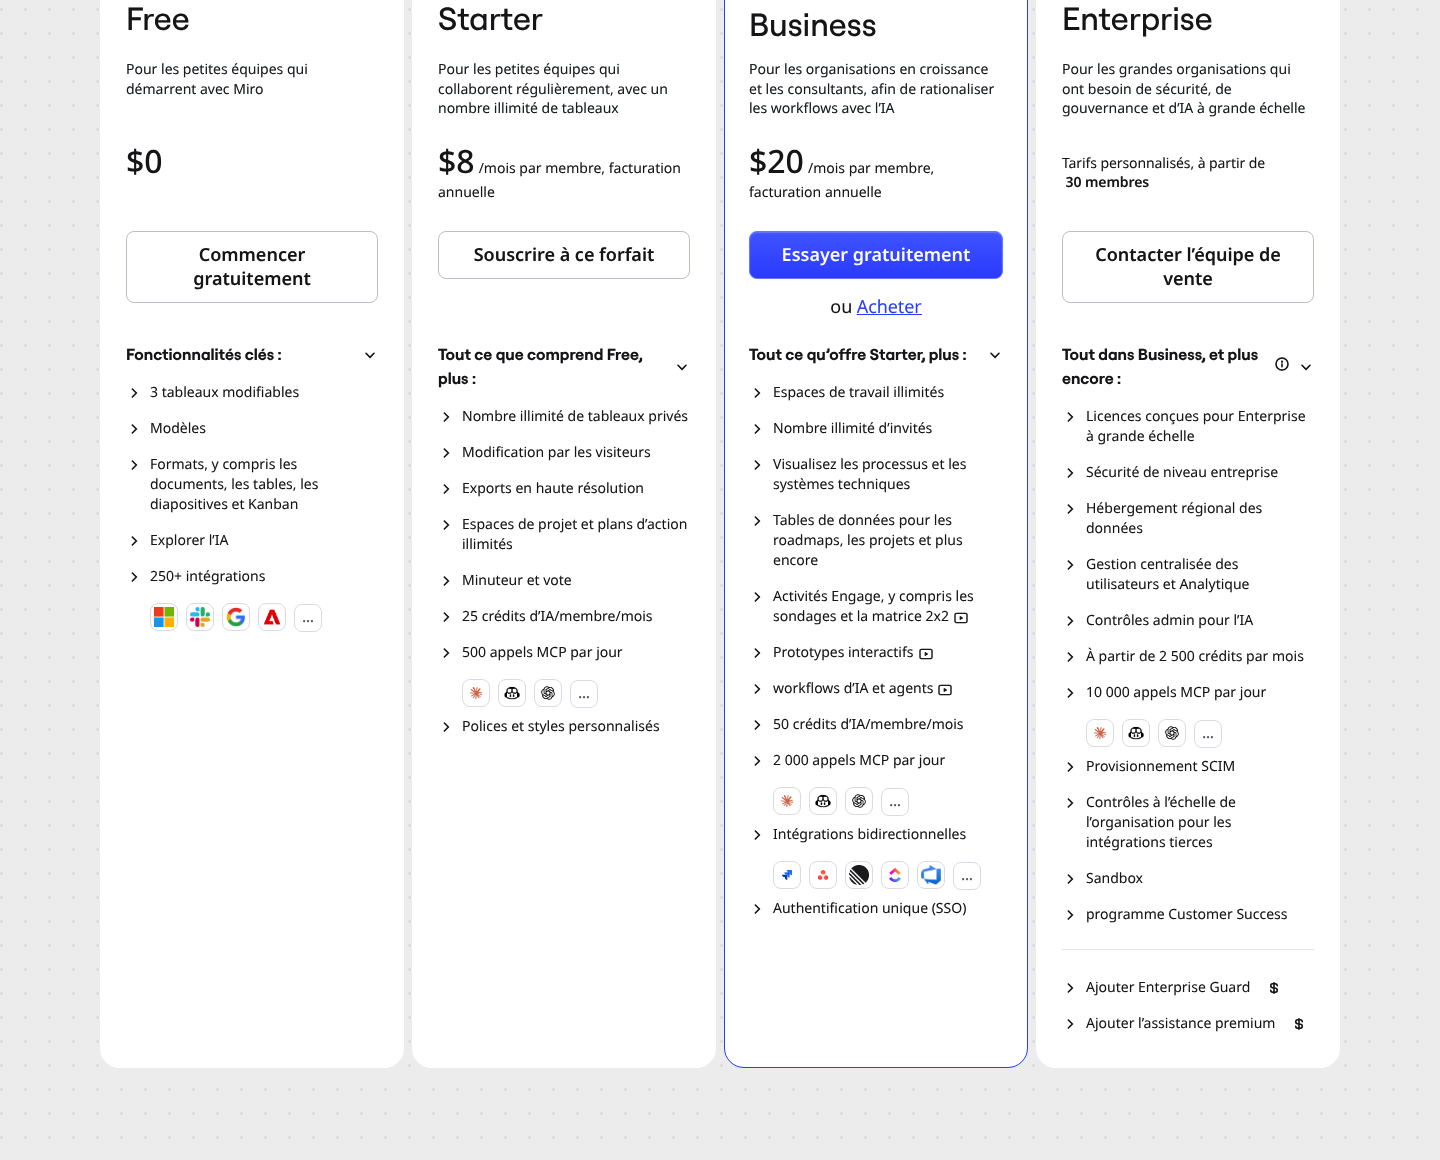The width and height of the screenshot is (1440, 1160).
Task: Expand the 250+ intégrations feature row
Action: coord(196,576)
